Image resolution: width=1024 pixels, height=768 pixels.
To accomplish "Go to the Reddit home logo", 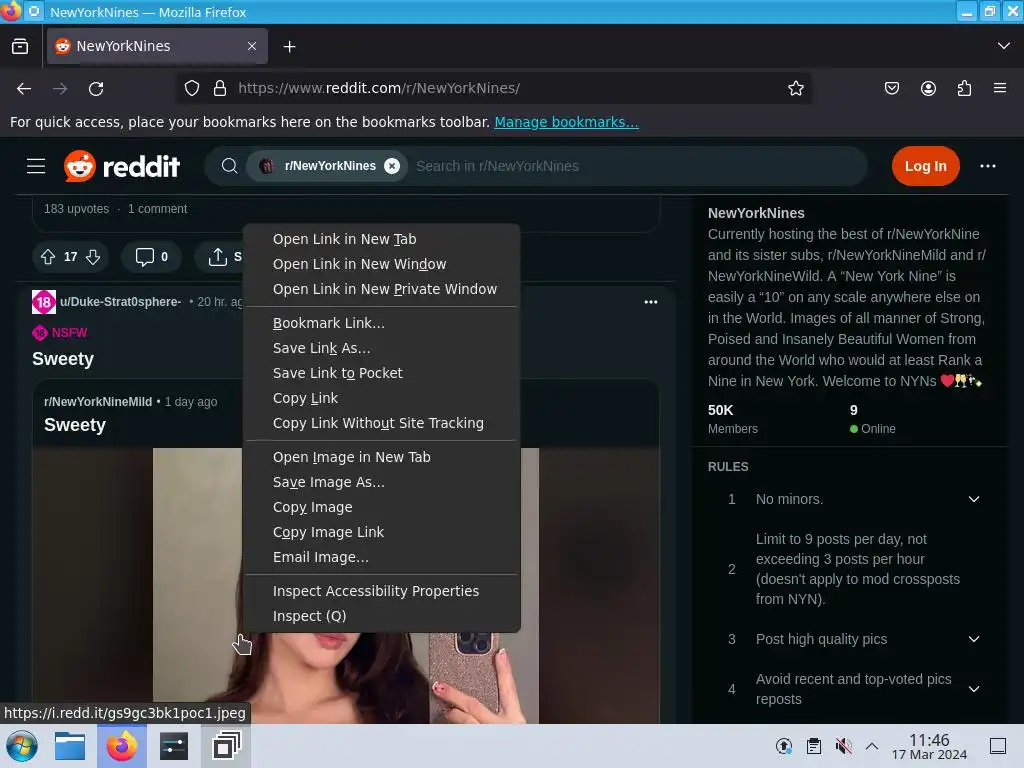I will click(x=121, y=166).
